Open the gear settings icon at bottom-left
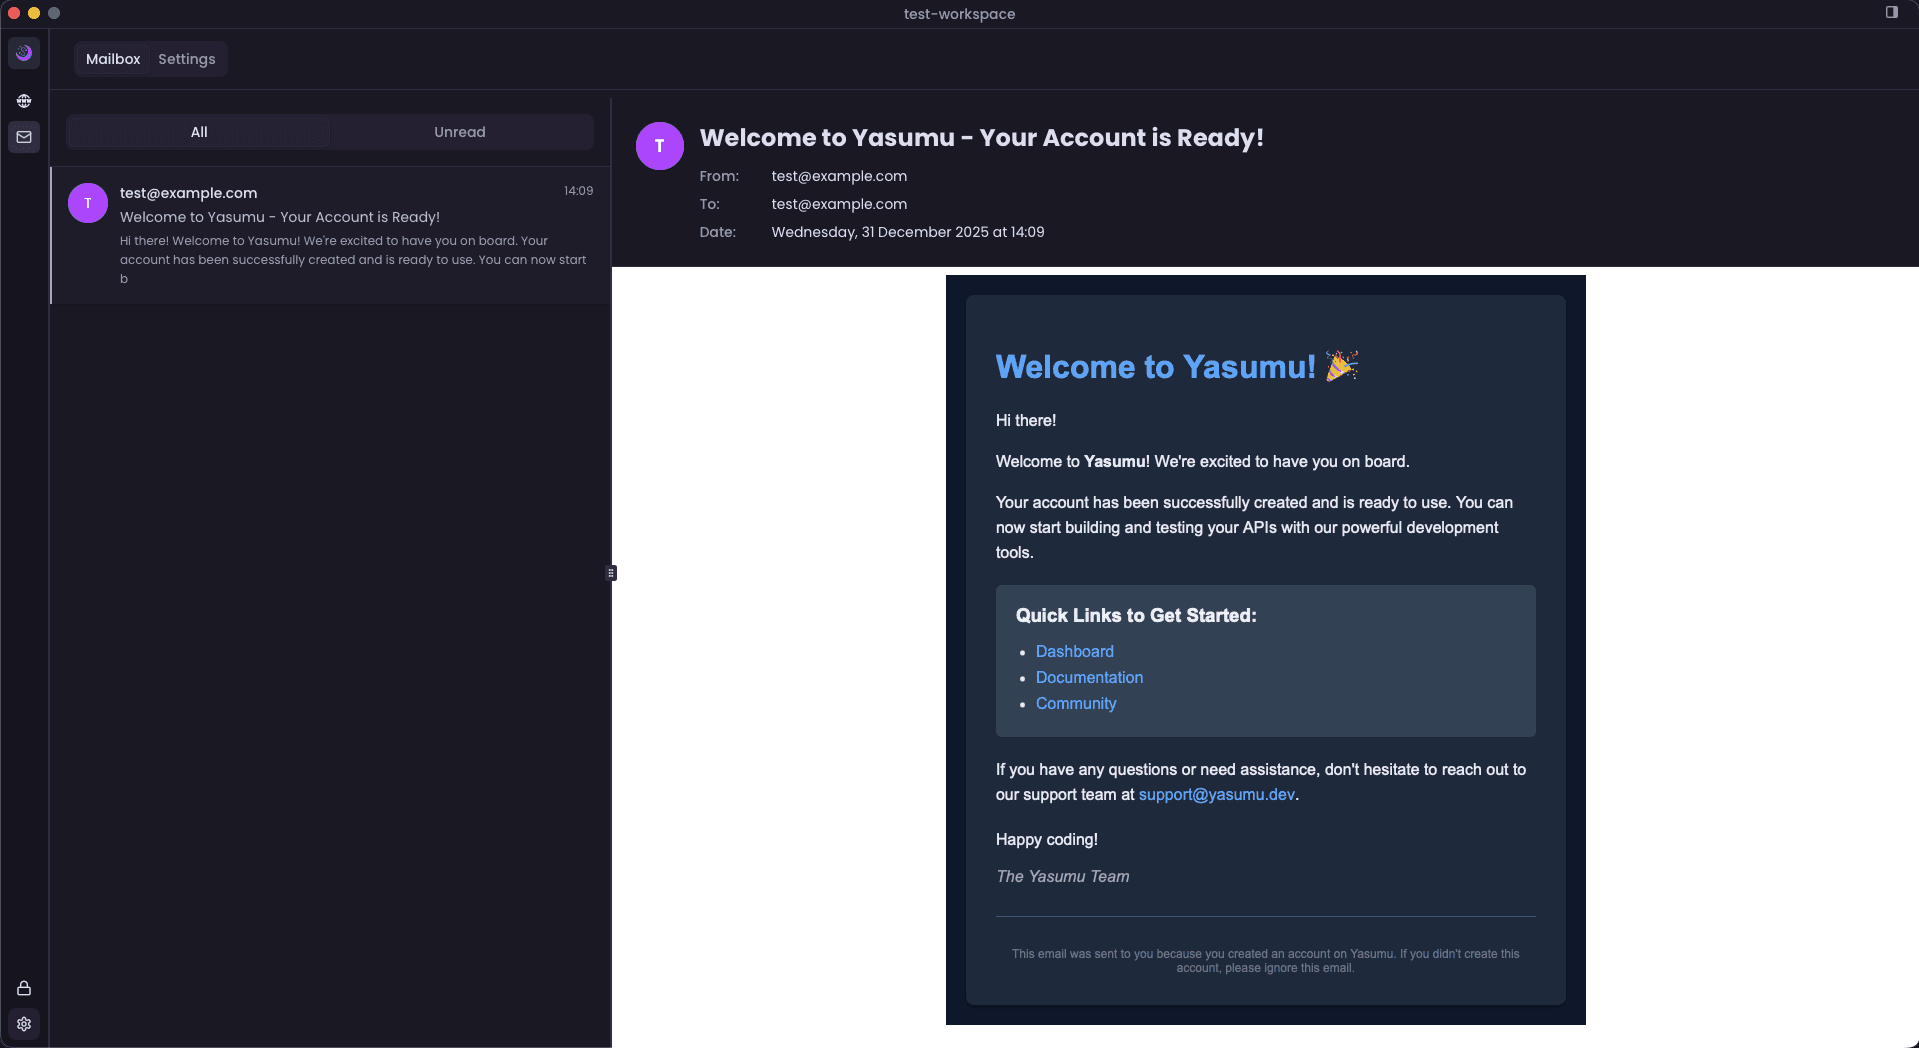The width and height of the screenshot is (1919, 1048). pos(24,1024)
